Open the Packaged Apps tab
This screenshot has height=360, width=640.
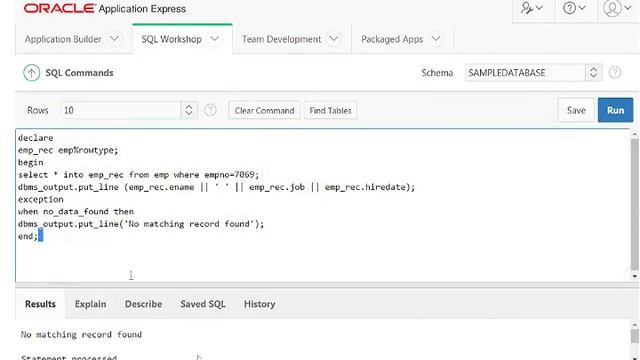[x=392, y=39]
